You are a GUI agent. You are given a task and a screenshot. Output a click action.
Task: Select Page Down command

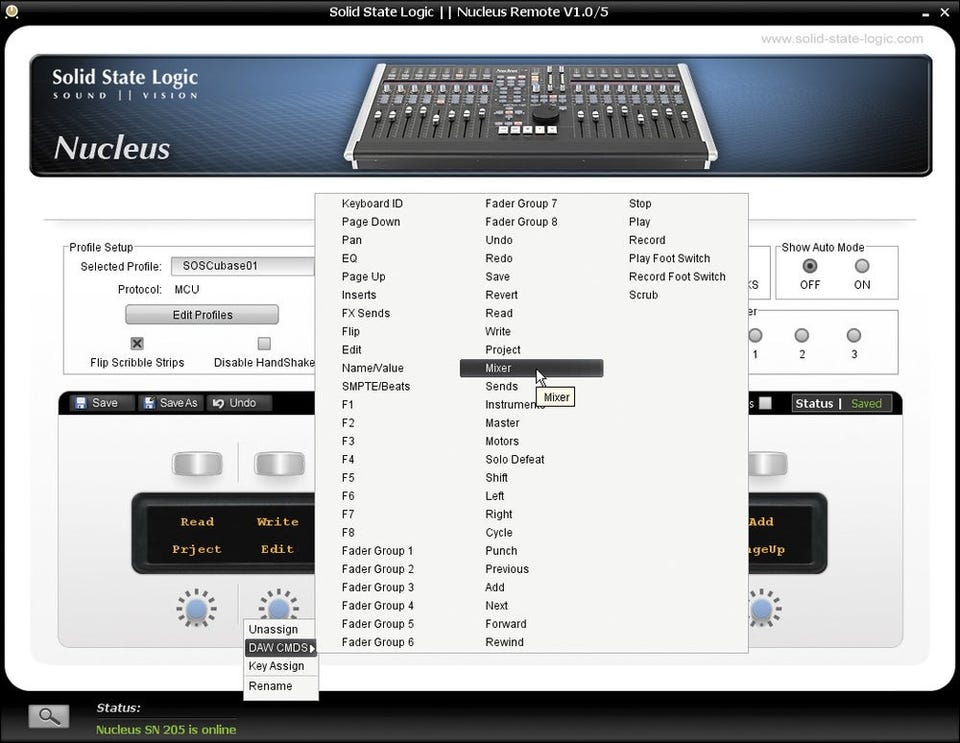click(371, 222)
